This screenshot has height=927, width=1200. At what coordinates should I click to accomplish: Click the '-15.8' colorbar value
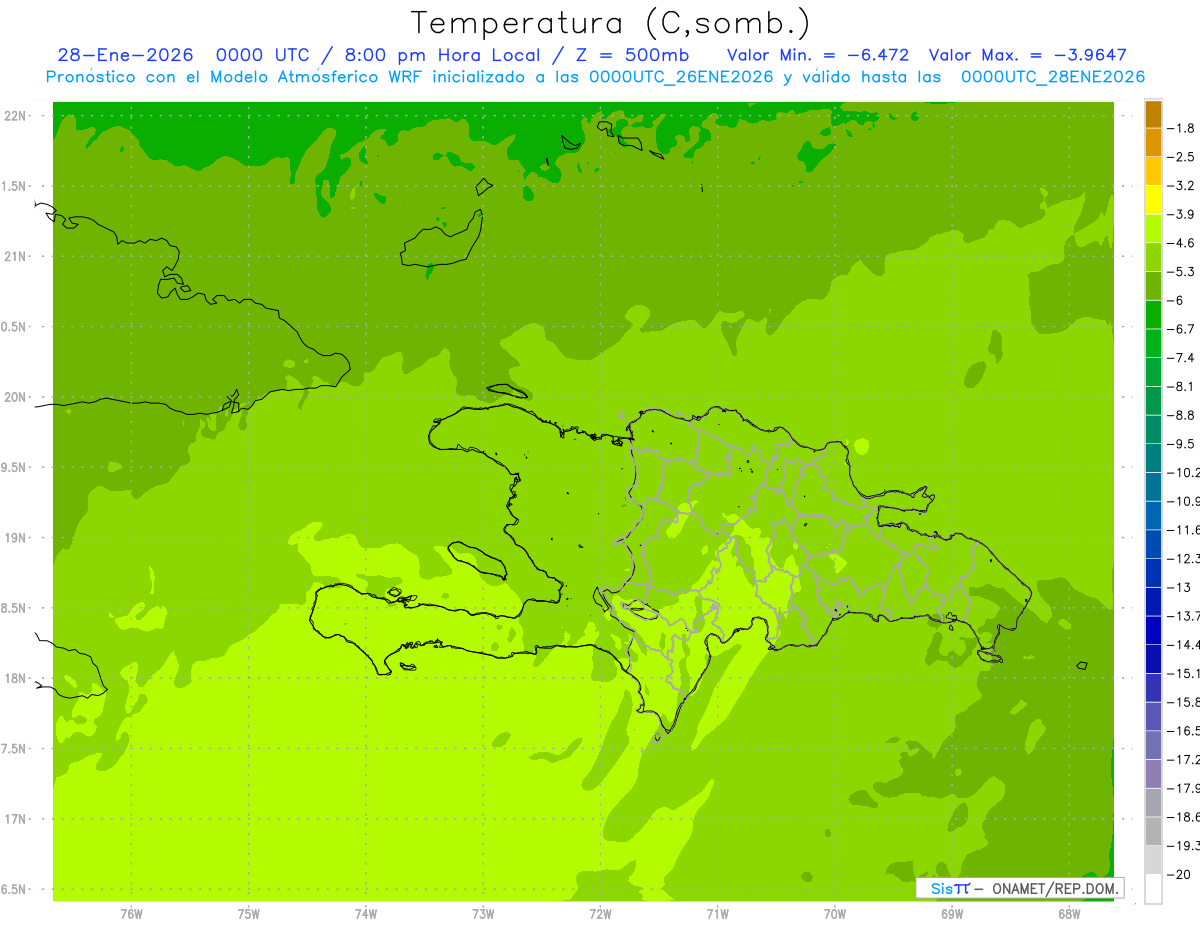point(1183,702)
